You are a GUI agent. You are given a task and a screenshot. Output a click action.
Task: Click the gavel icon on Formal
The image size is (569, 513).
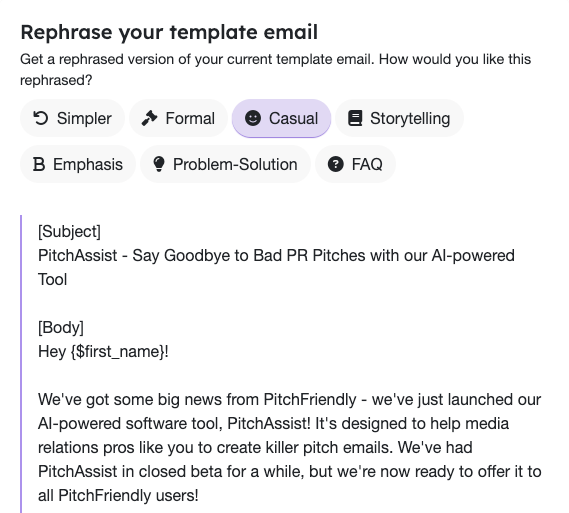149,118
